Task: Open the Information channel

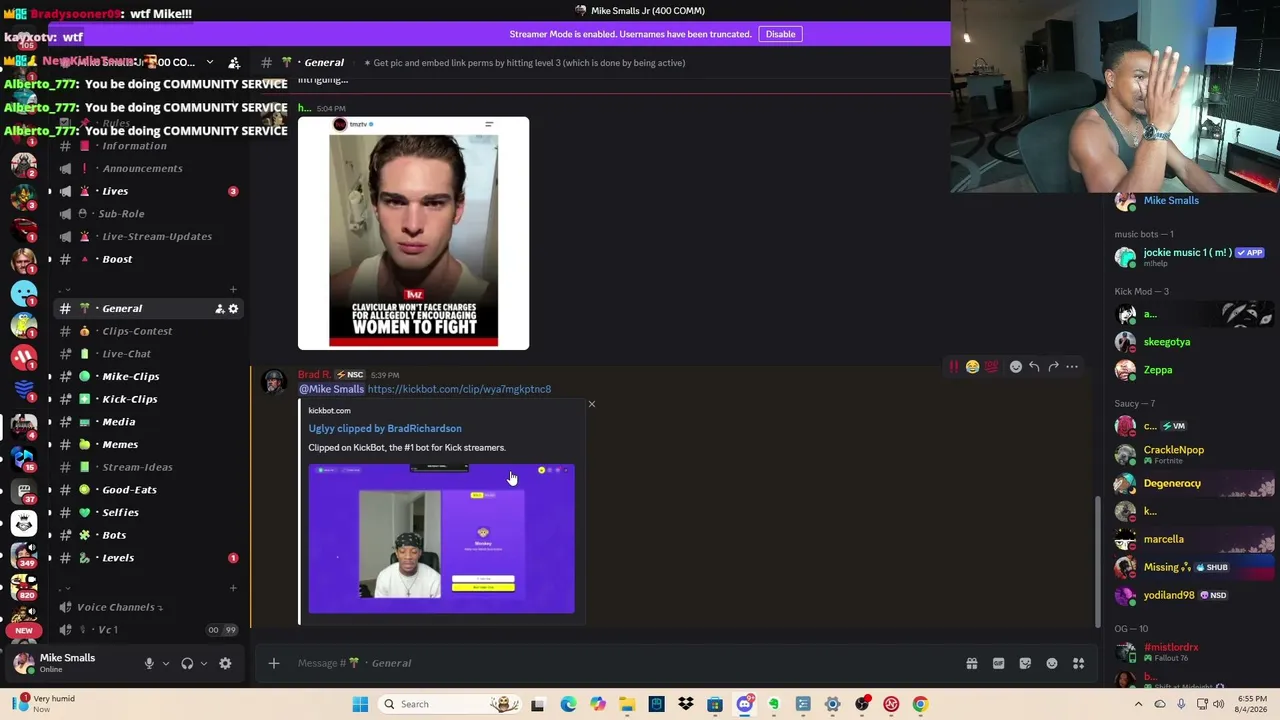Action: (x=134, y=146)
